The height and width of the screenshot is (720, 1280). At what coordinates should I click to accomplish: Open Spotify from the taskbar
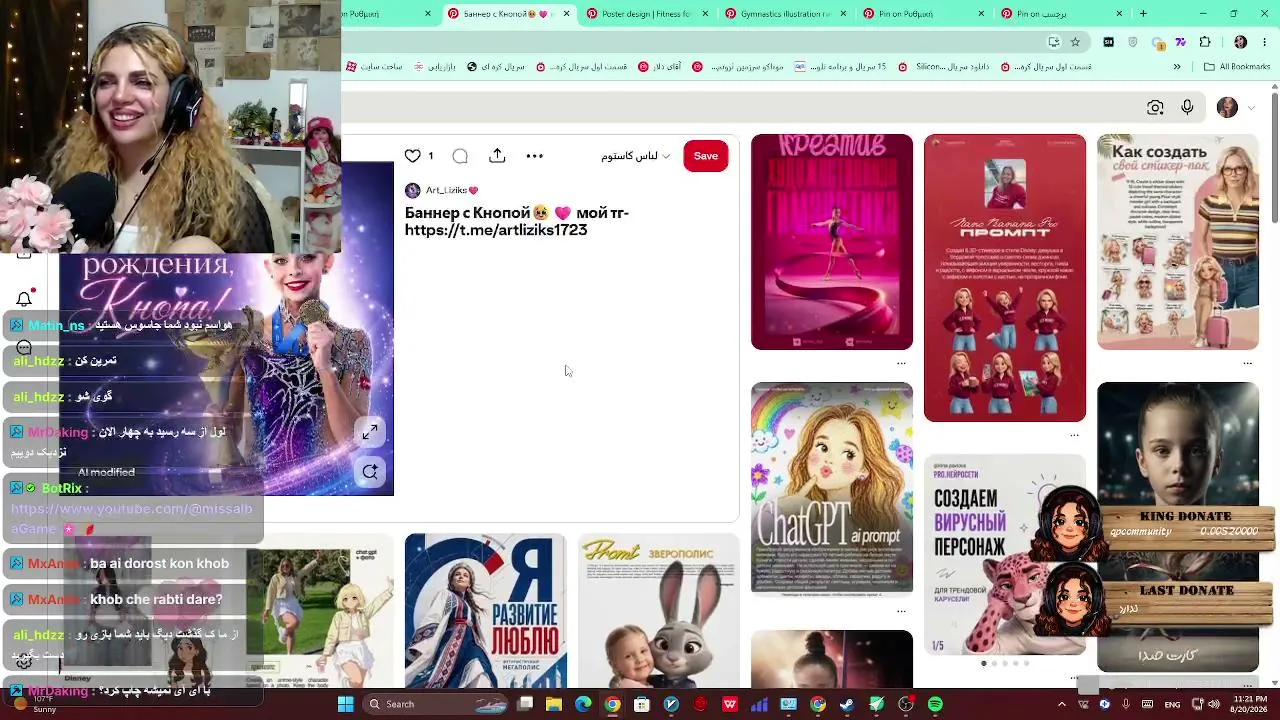tap(935, 704)
